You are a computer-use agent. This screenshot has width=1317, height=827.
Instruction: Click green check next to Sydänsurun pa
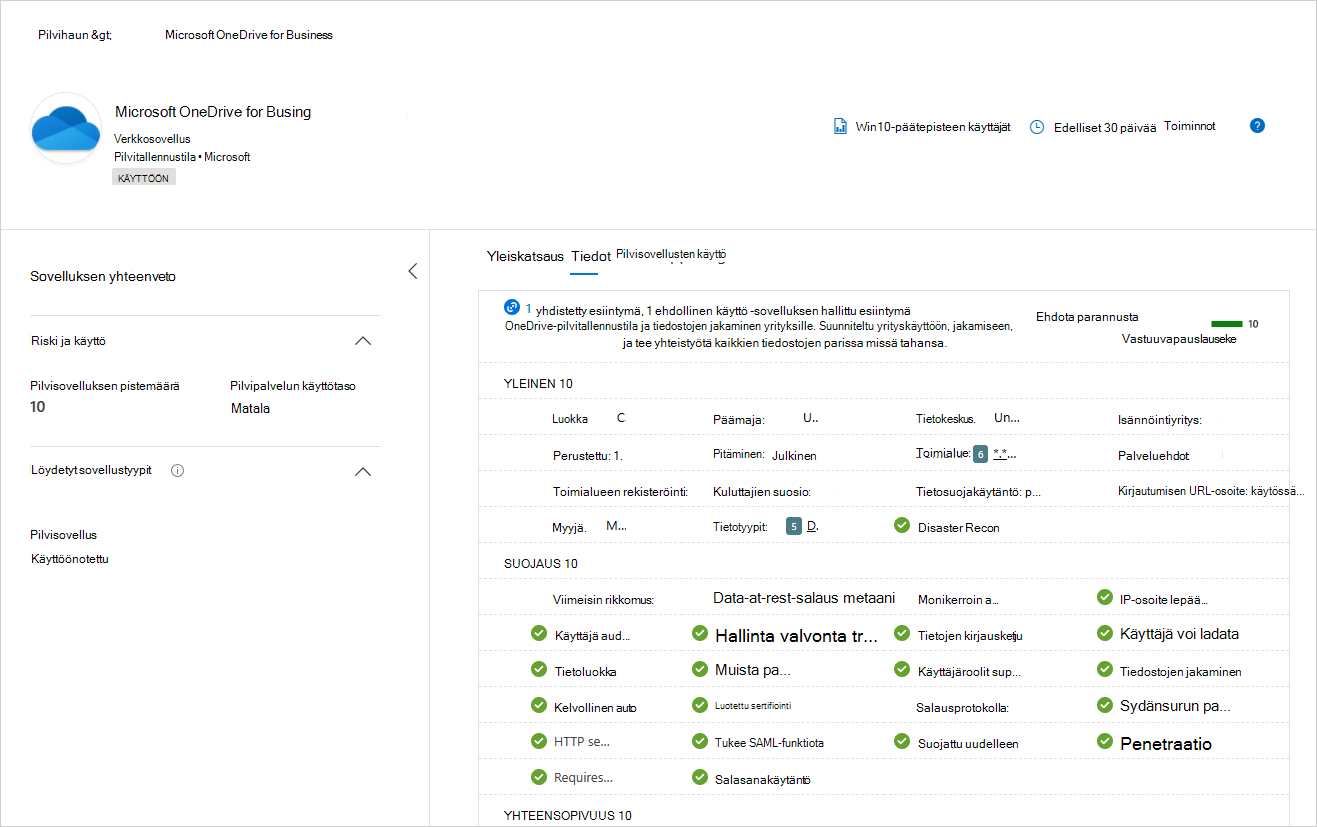pos(1105,705)
